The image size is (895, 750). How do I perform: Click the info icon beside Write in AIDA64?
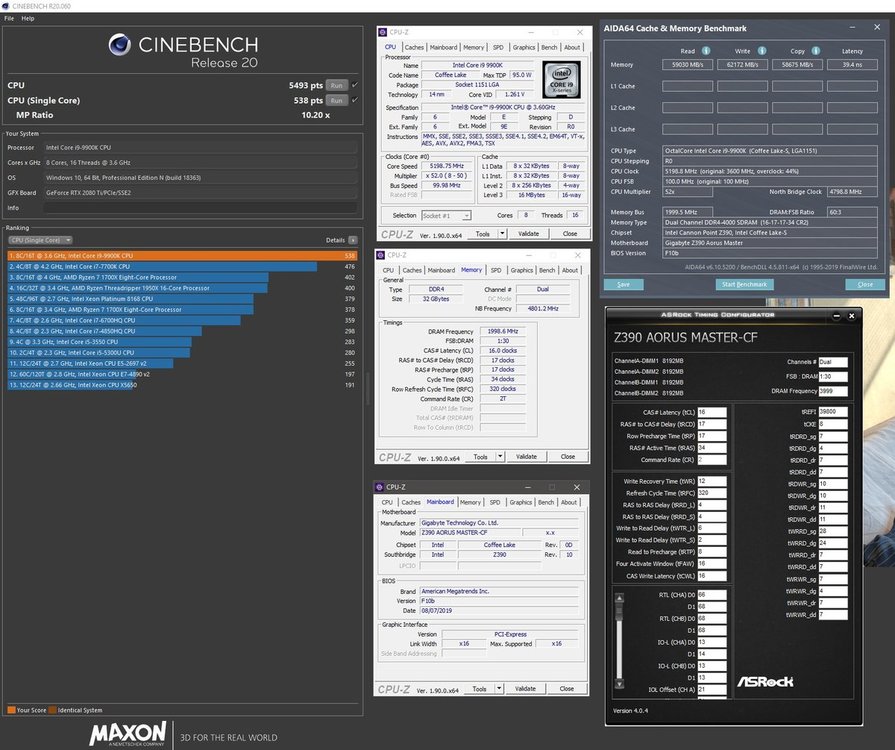click(762, 51)
